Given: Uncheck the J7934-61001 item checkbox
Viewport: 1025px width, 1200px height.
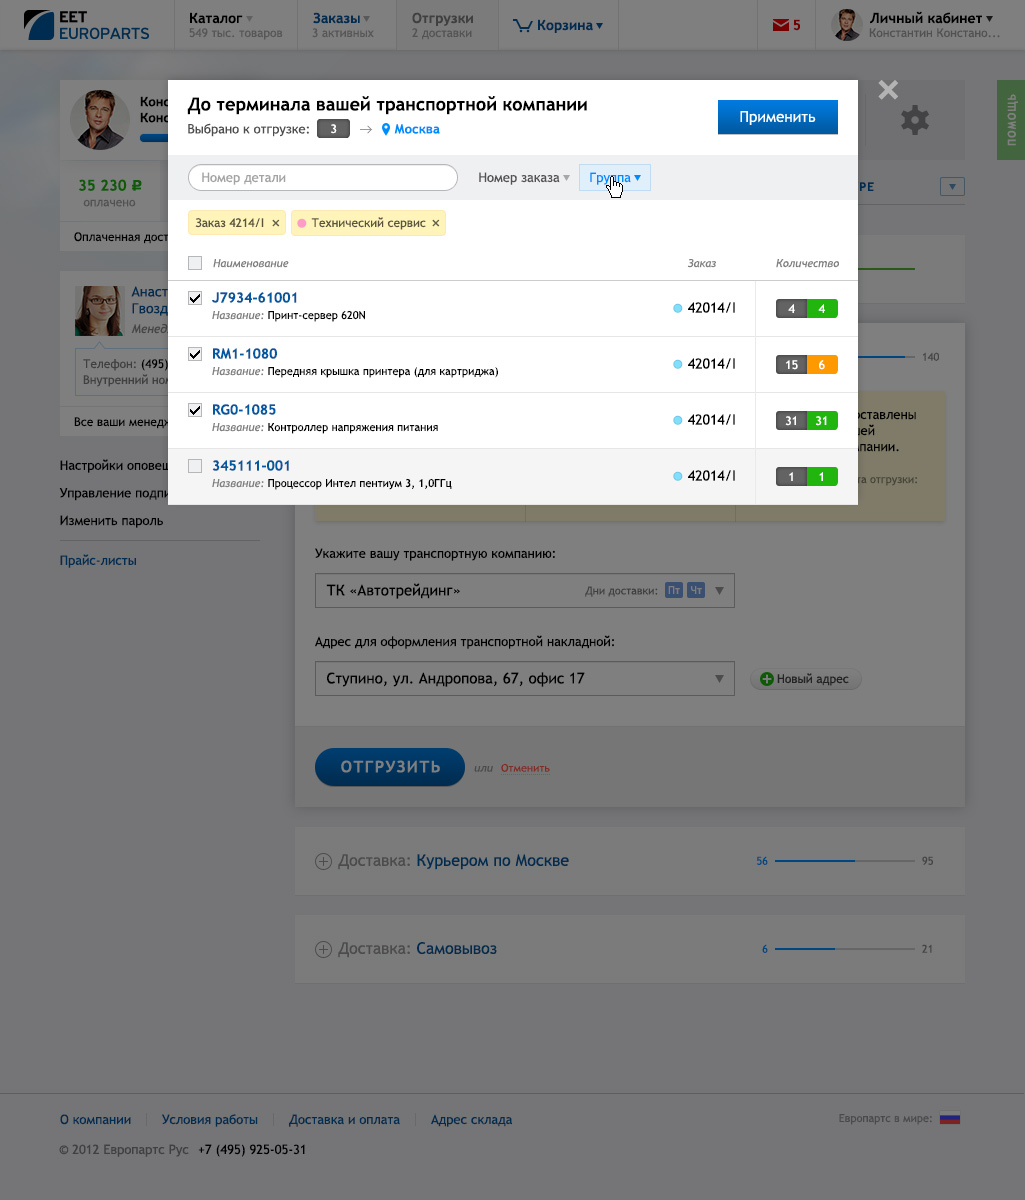Looking at the screenshot, I should [x=195, y=298].
